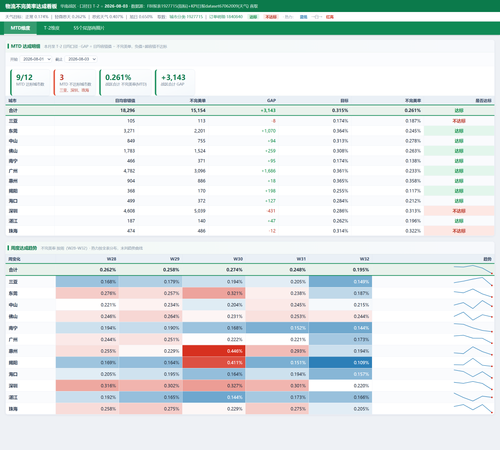Click the trend sparkline for 惠州

[x=473, y=351]
